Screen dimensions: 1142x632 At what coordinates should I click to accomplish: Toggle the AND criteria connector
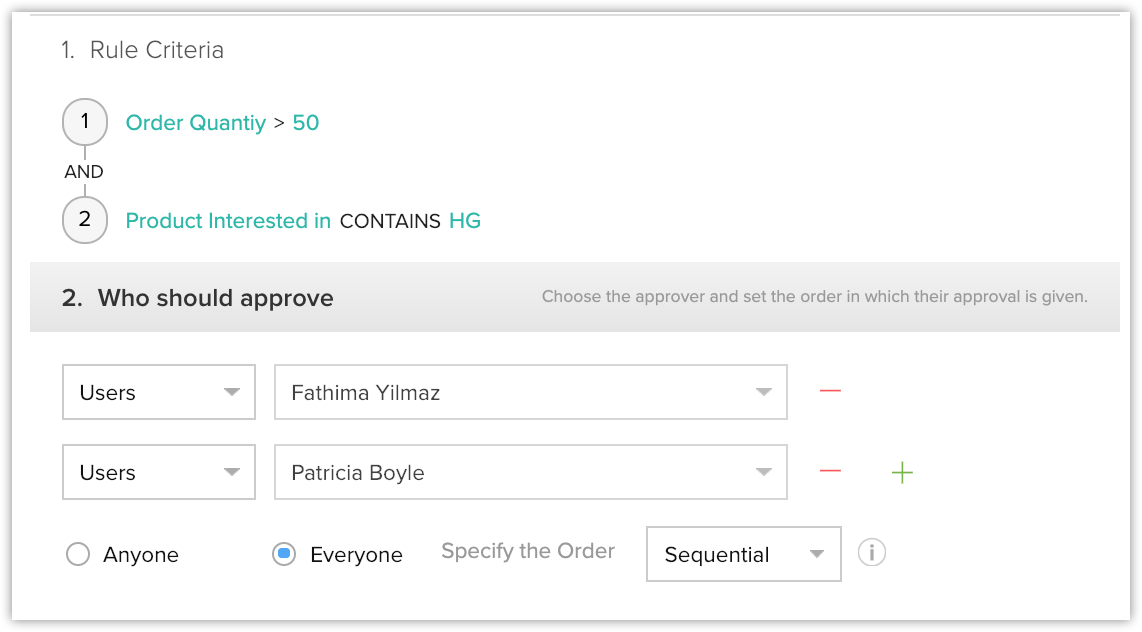[84, 172]
